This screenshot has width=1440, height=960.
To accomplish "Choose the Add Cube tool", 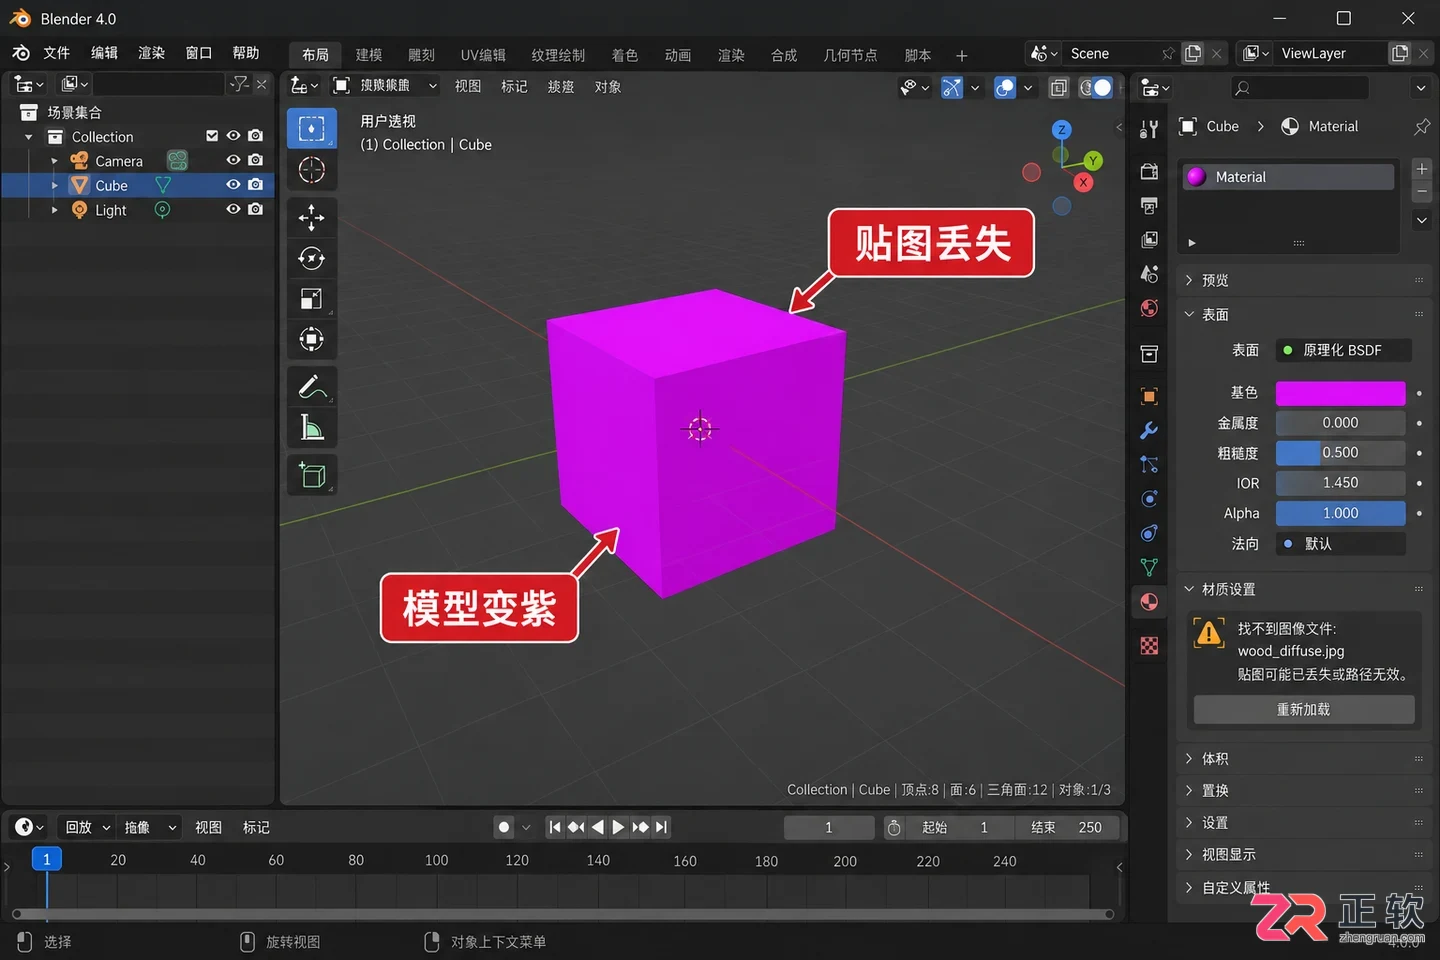I will [x=312, y=475].
